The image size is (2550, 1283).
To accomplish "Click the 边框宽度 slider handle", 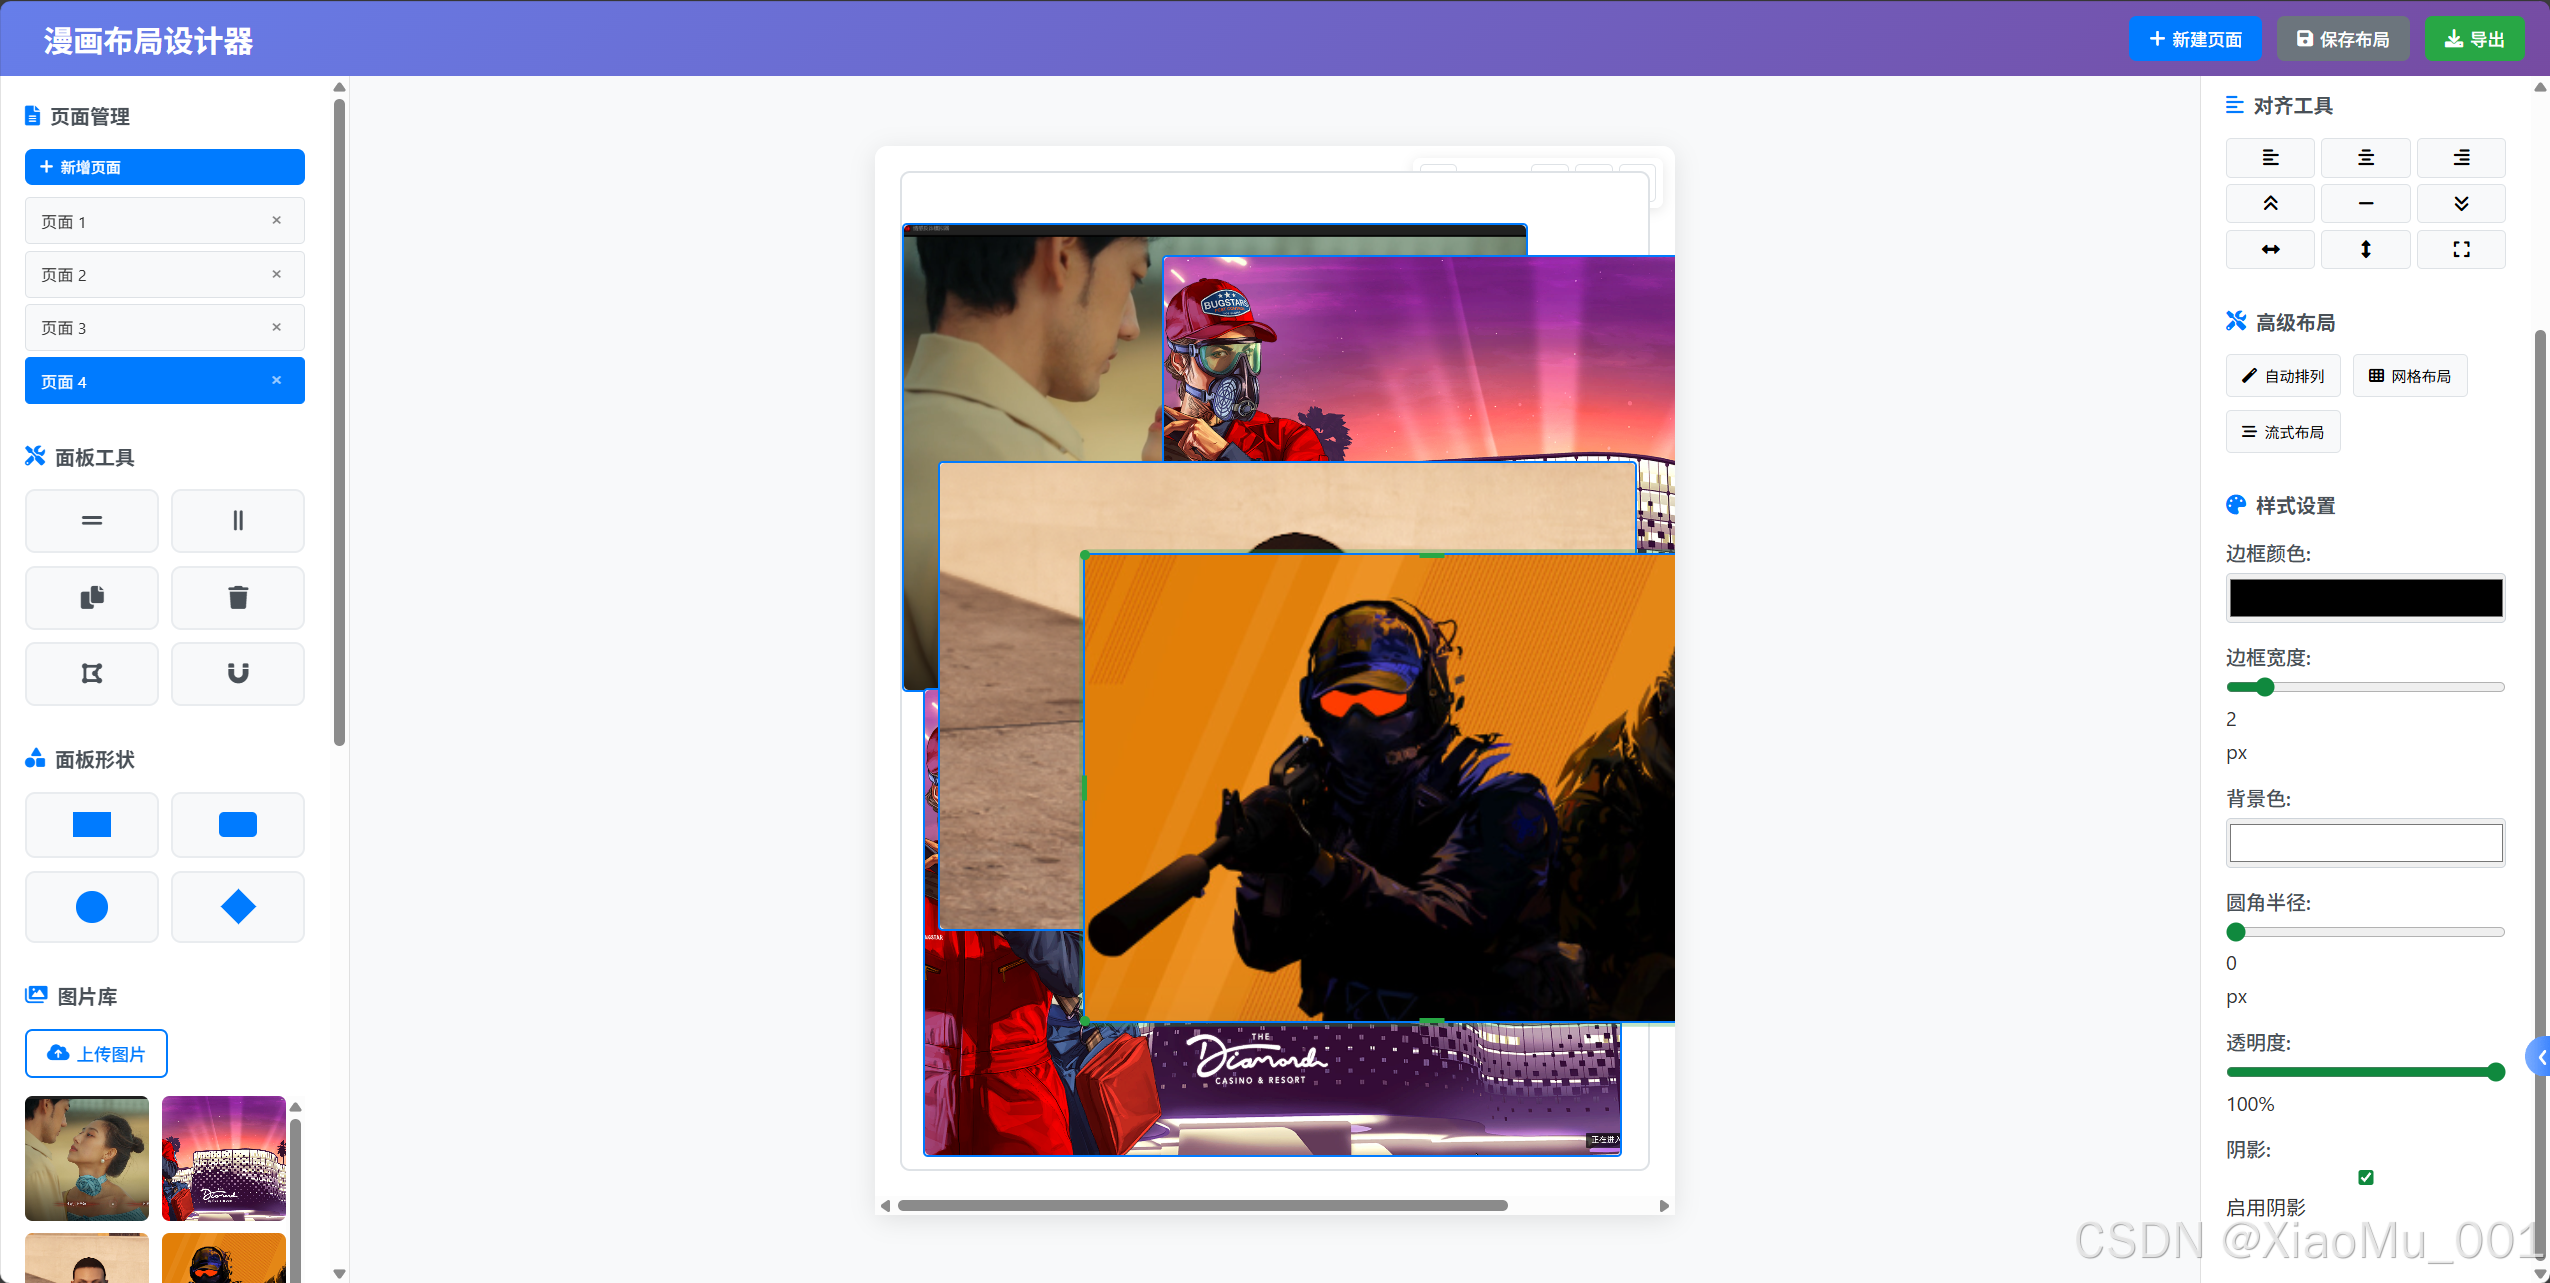I will point(2265,687).
